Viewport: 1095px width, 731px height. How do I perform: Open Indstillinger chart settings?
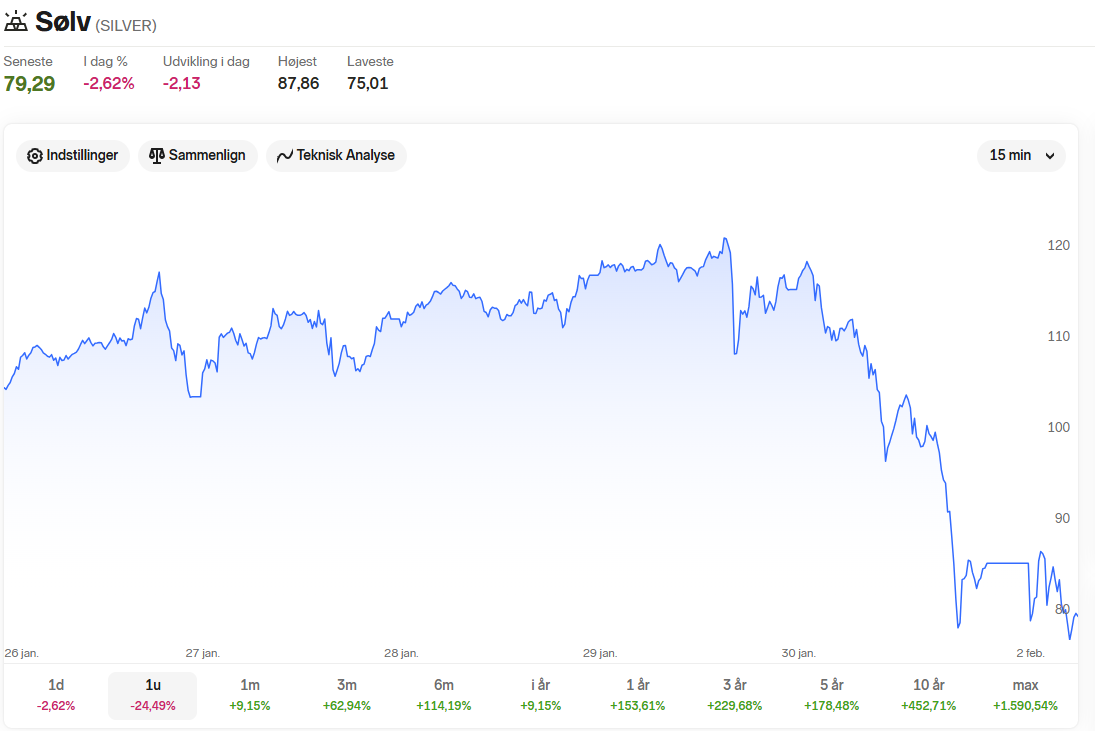73,155
